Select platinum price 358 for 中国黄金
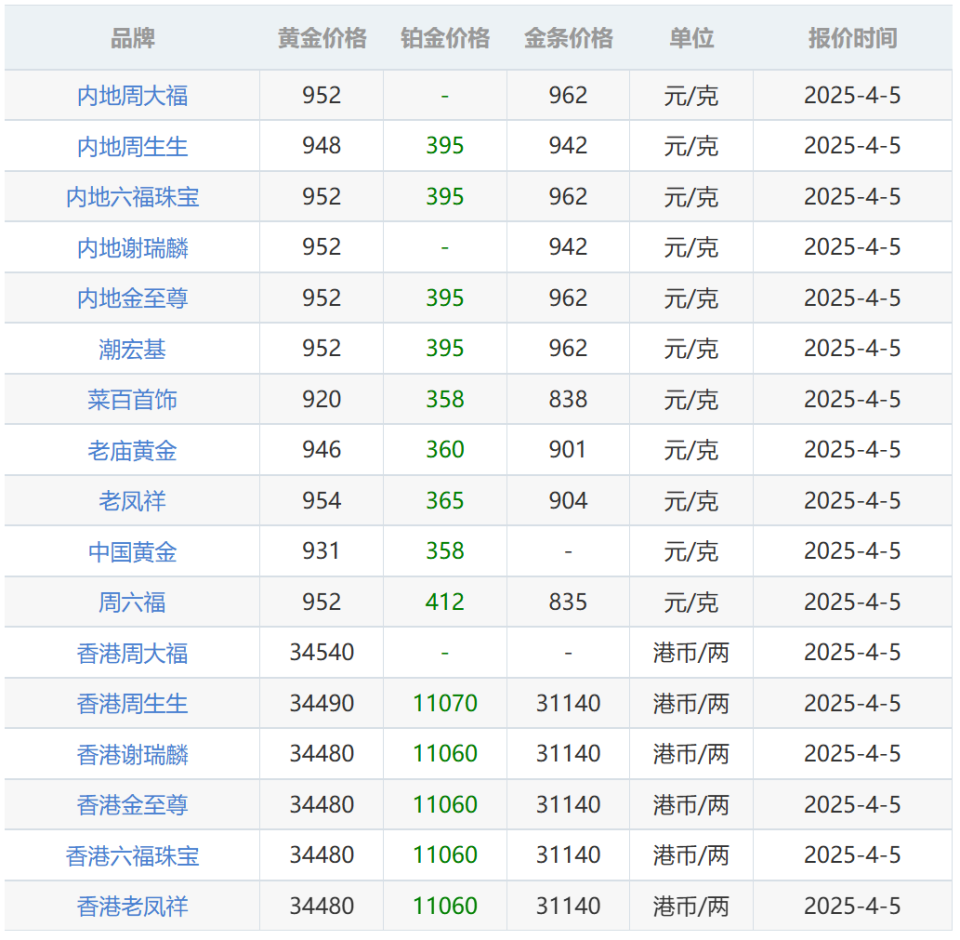Image resolution: width=960 pixels, height=940 pixels. coord(445,551)
